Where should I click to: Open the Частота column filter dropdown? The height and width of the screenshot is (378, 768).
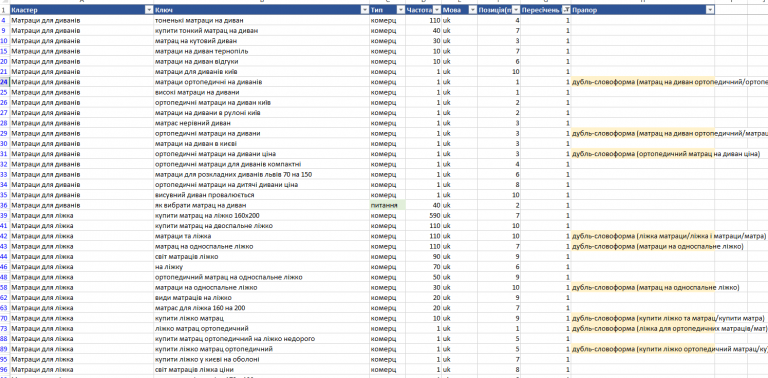pos(437,10)
